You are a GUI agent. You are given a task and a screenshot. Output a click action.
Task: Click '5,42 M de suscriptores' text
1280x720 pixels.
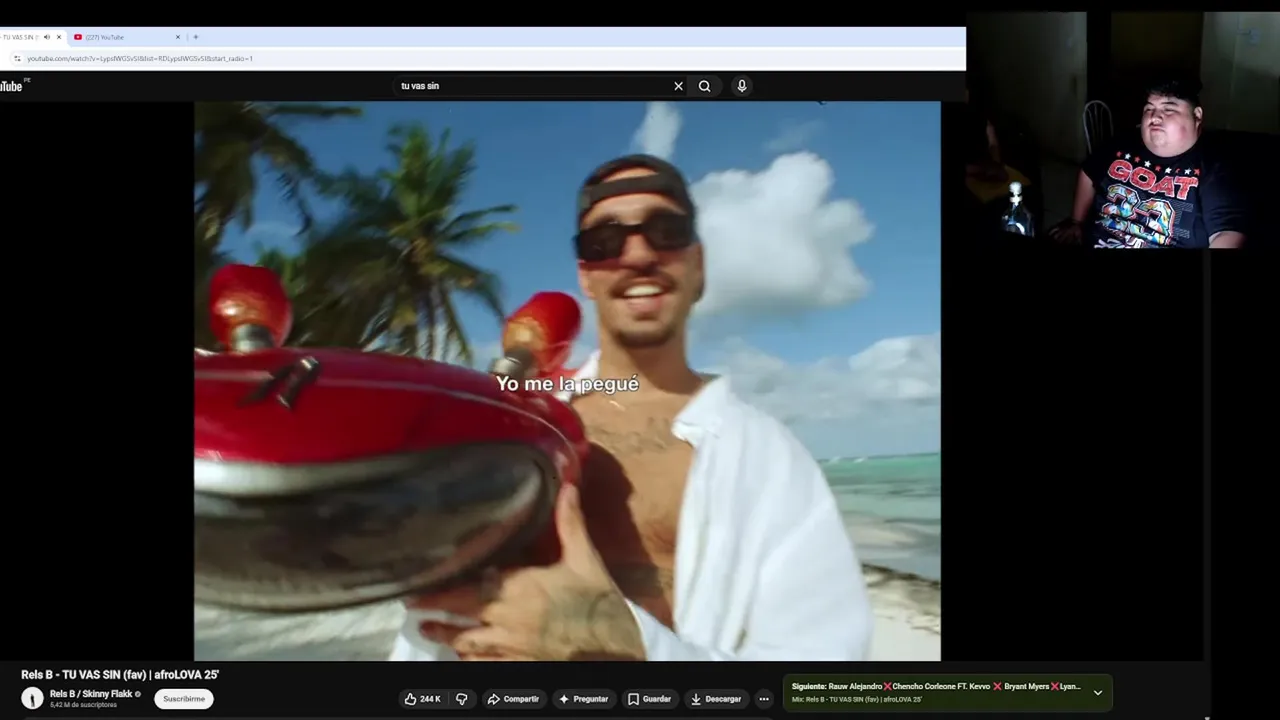tap(83, 705)
